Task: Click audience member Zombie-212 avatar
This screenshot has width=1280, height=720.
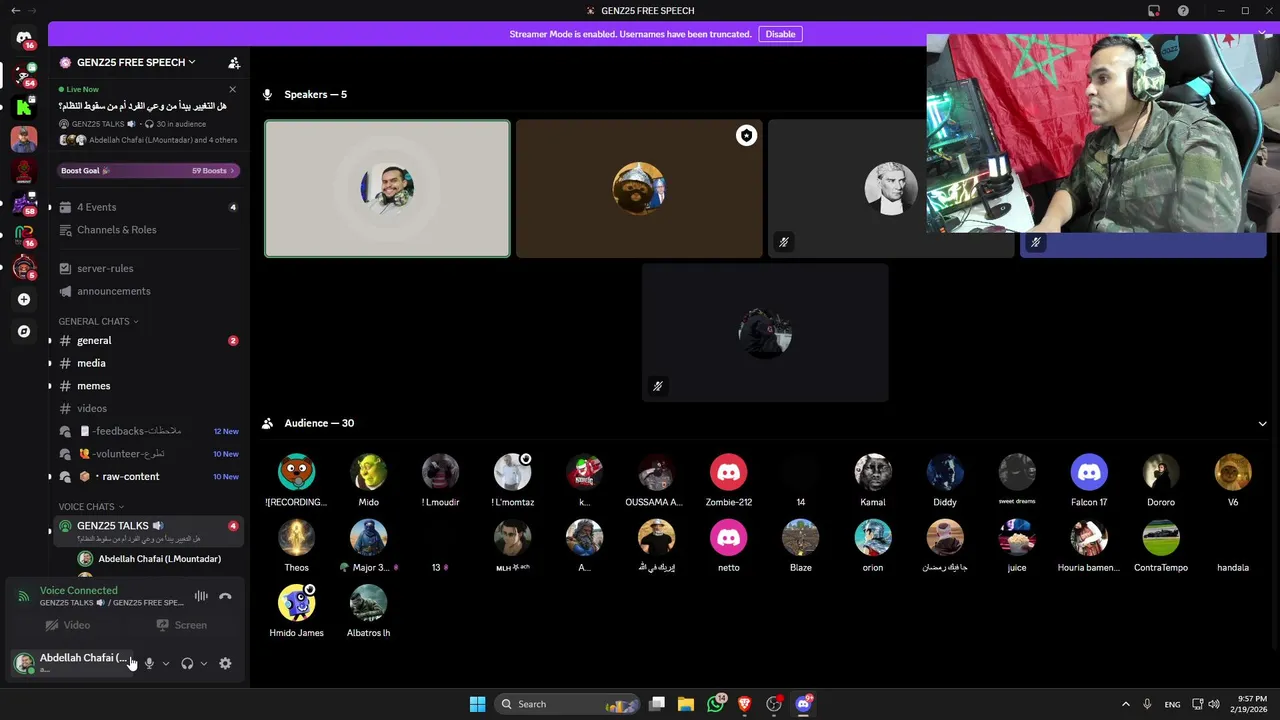Action: coord(728,472)
